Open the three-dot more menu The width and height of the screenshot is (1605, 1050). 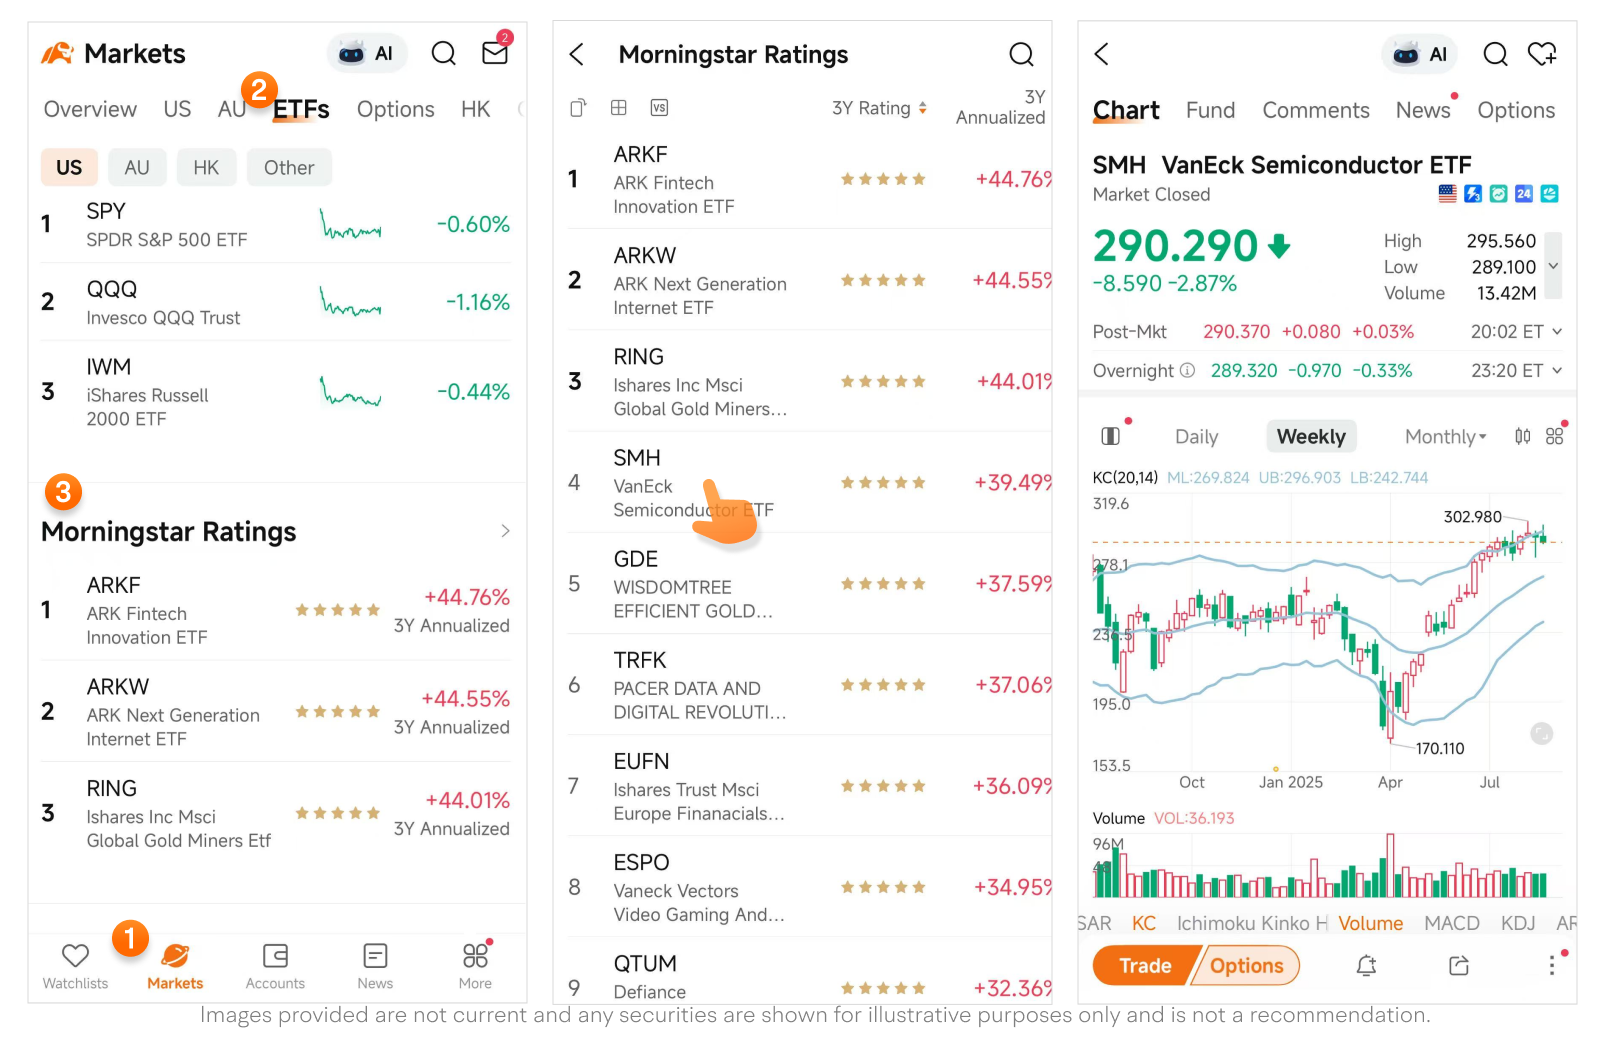1552,966
